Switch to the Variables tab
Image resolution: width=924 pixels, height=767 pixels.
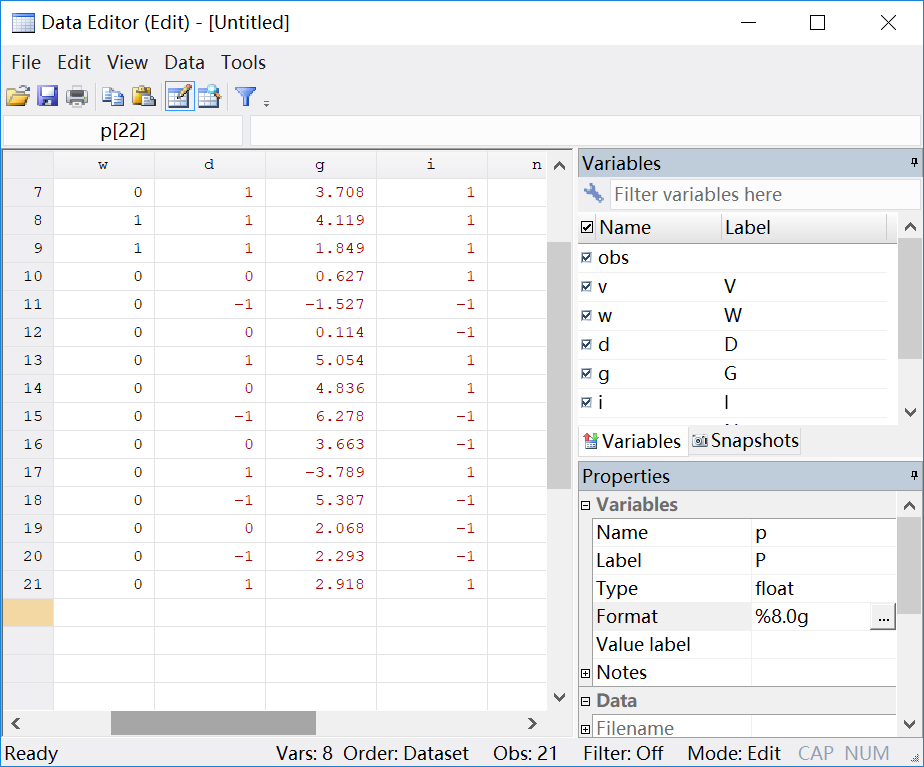tap(633, 441)
